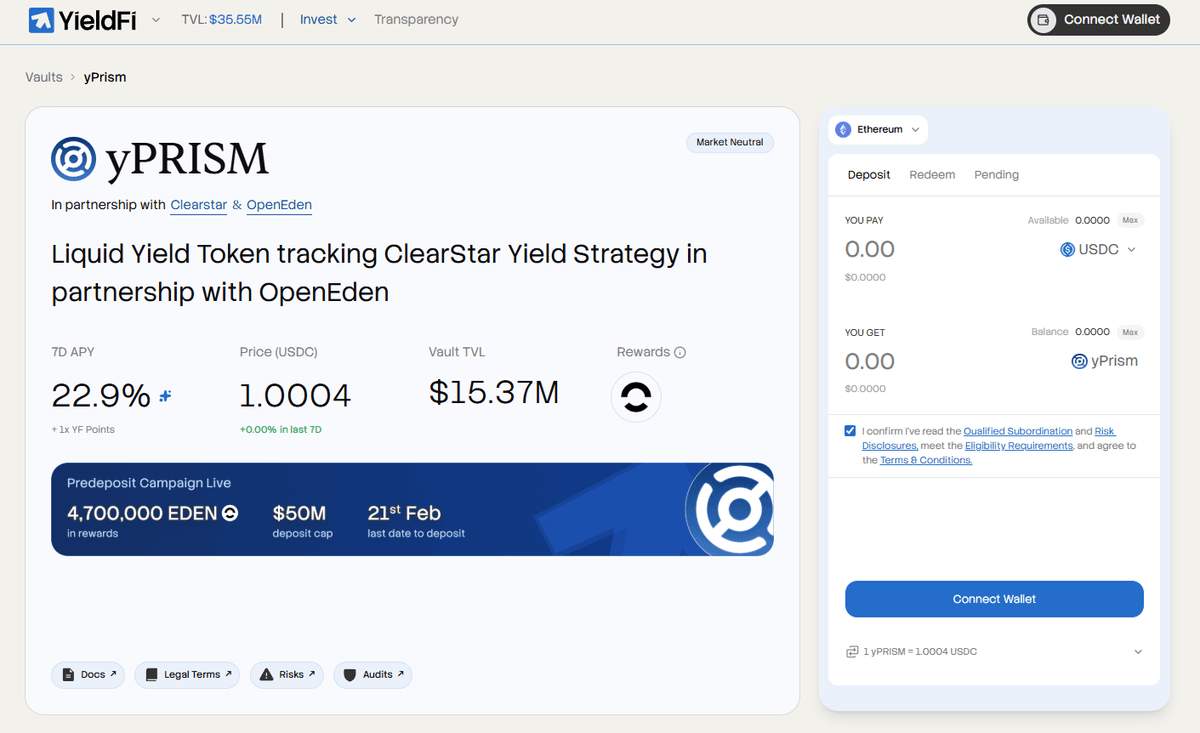Image resolution: width=1200 pixels, height=733 pixels.
Task: Toggle the disclosures confirmation checkbox
Action: 850,431
